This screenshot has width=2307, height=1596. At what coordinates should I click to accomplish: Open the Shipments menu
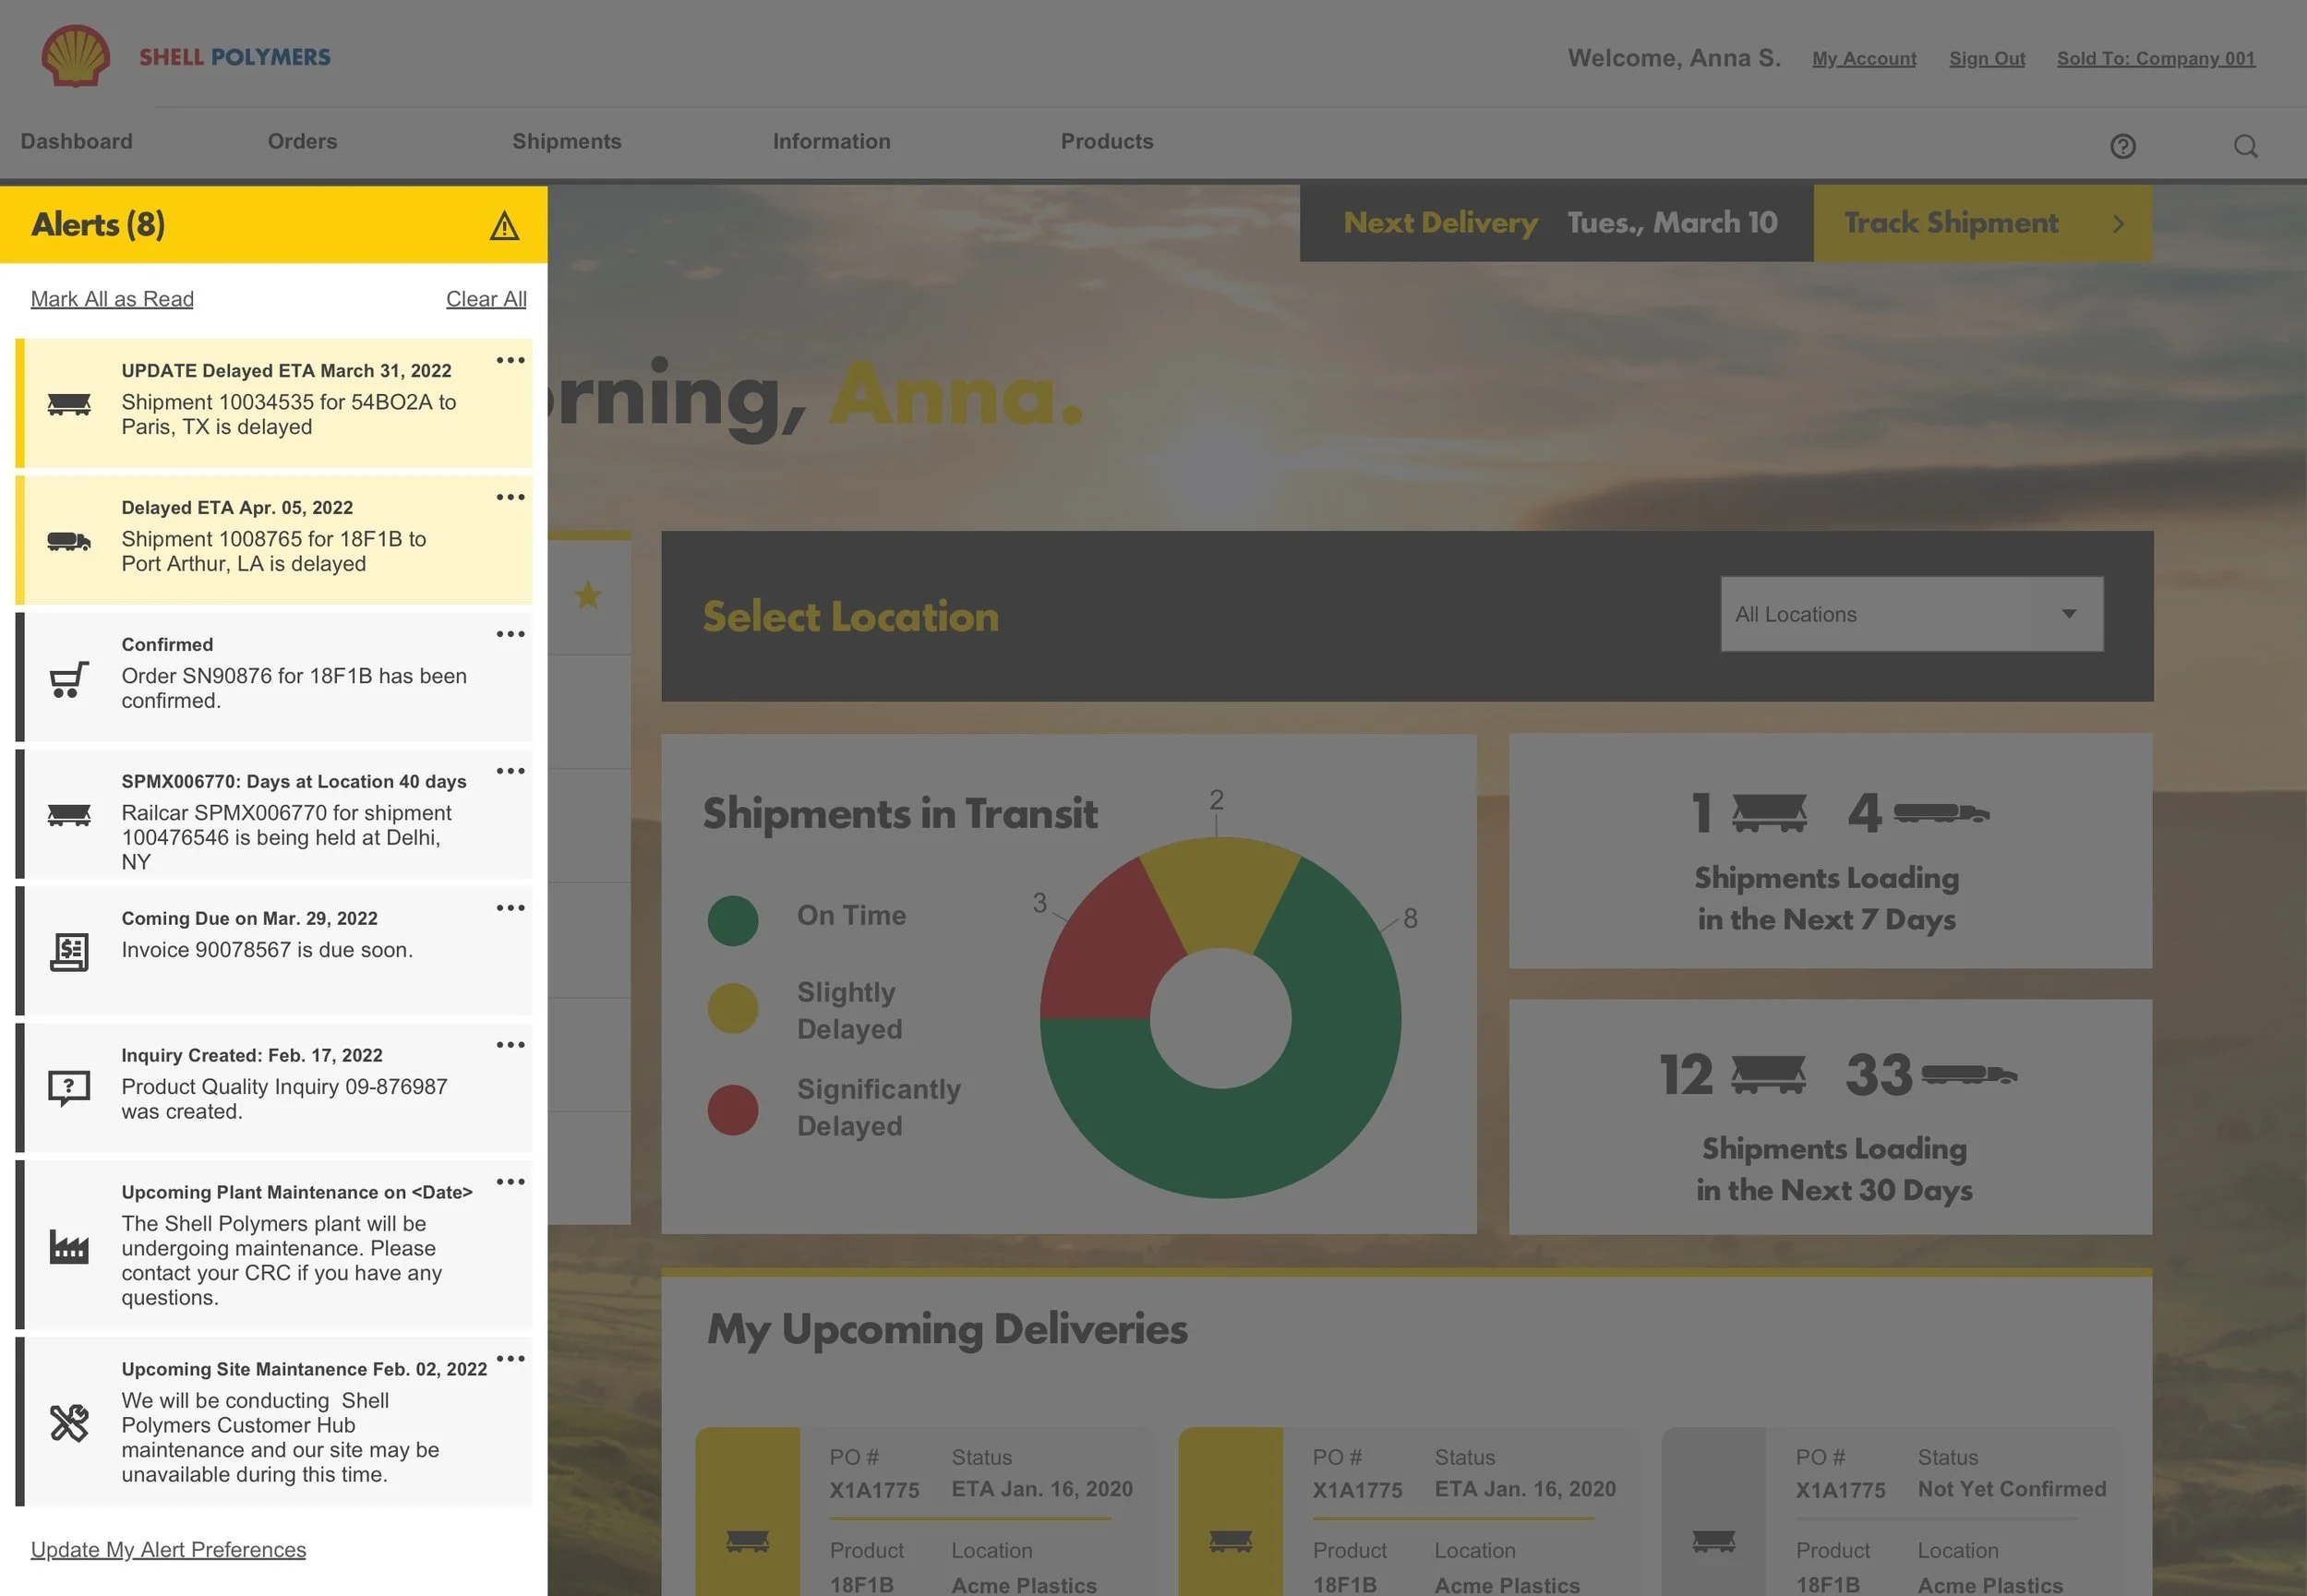click(567, 141)
